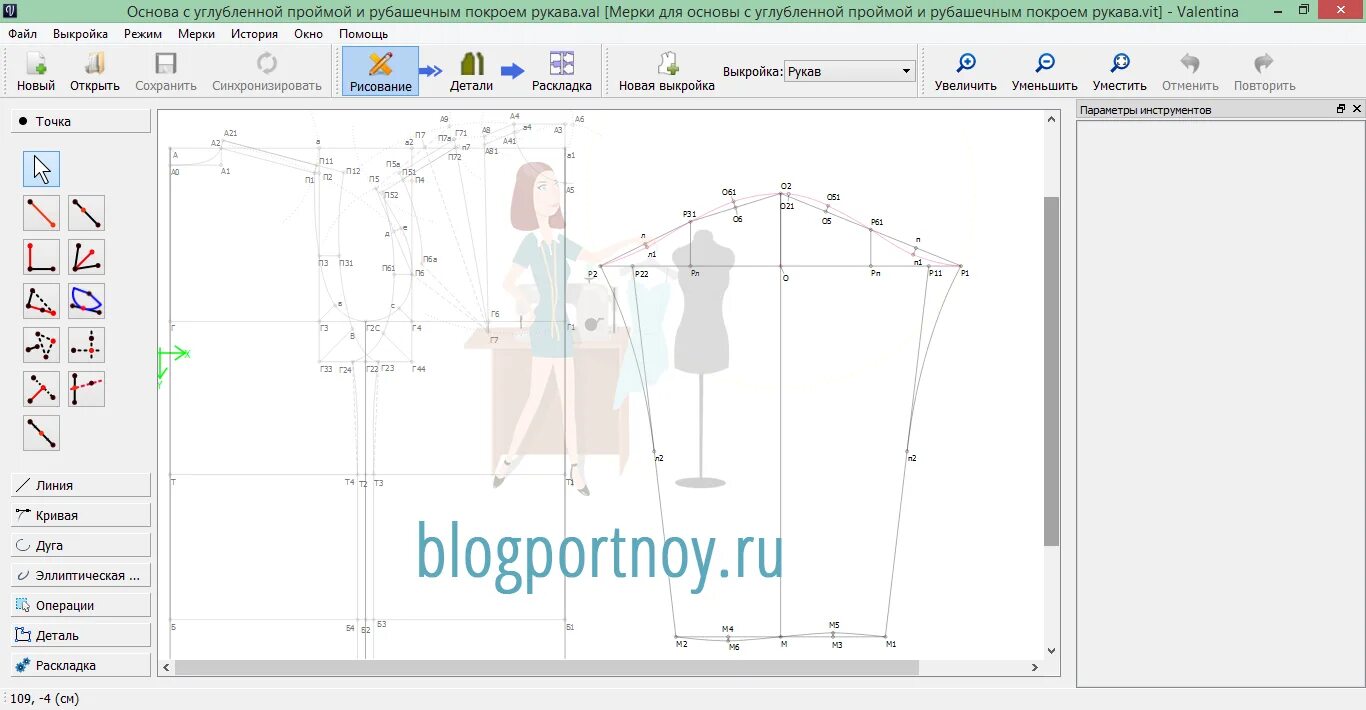
Task: Switch to Рисование drawing mode
Action: tap(380, 71)
